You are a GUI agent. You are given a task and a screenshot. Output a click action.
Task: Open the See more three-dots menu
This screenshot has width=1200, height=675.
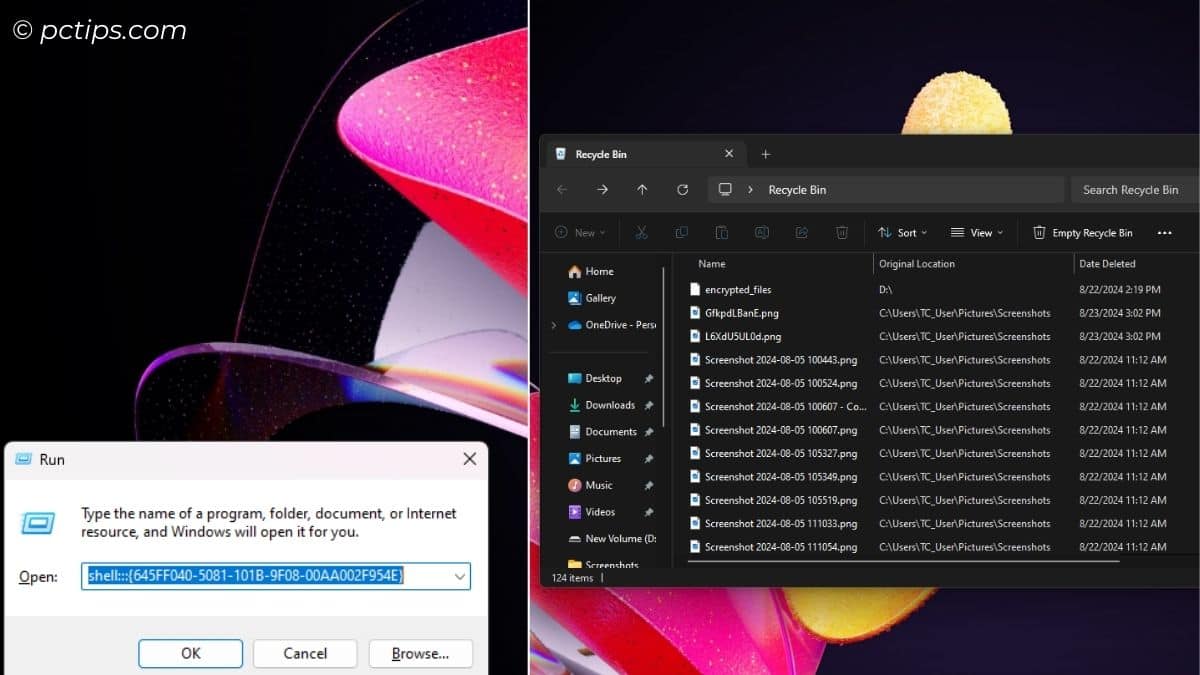[x=1164, y=233]
